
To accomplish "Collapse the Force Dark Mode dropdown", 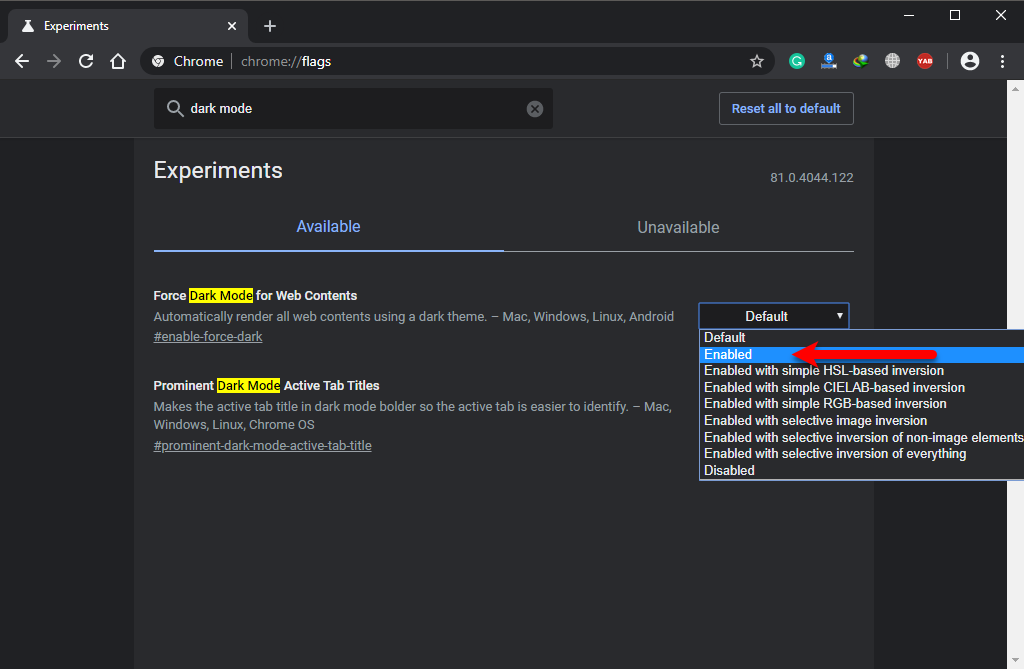I will (x=773, y=316).
